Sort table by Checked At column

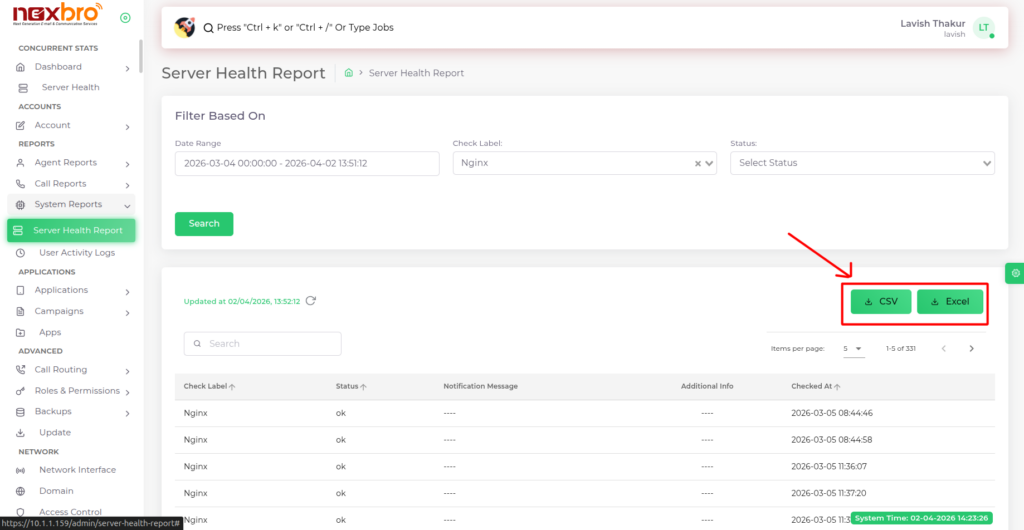[815, 386]
